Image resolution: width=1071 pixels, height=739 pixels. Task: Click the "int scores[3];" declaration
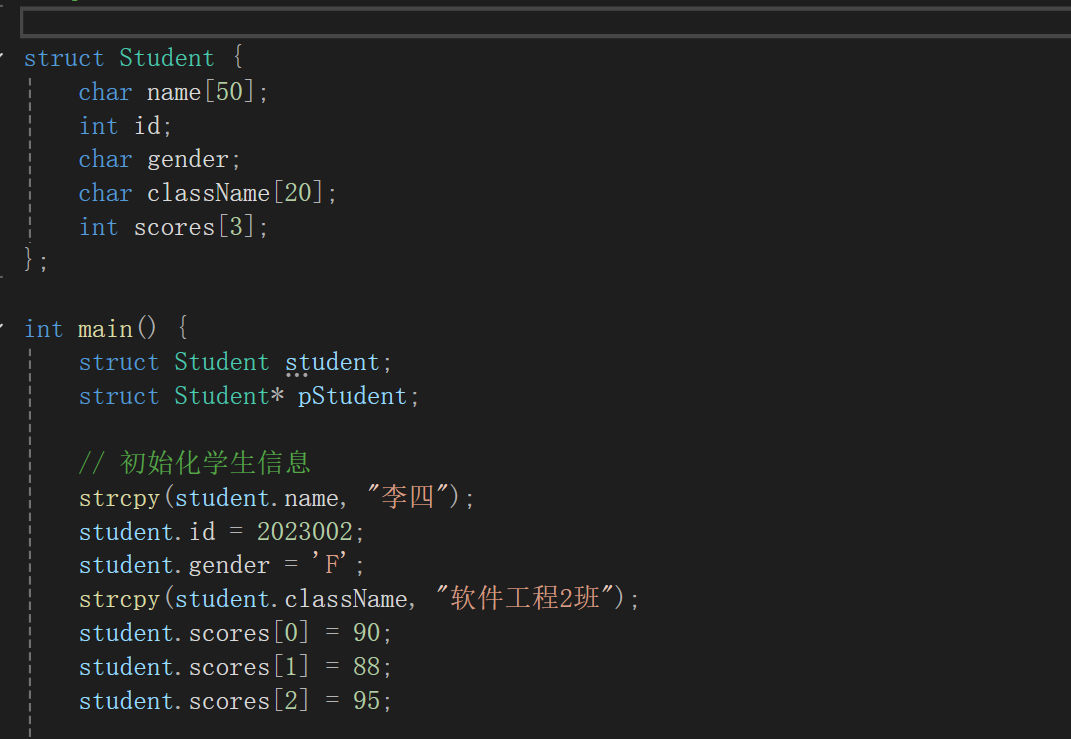[x=173, y=227]
